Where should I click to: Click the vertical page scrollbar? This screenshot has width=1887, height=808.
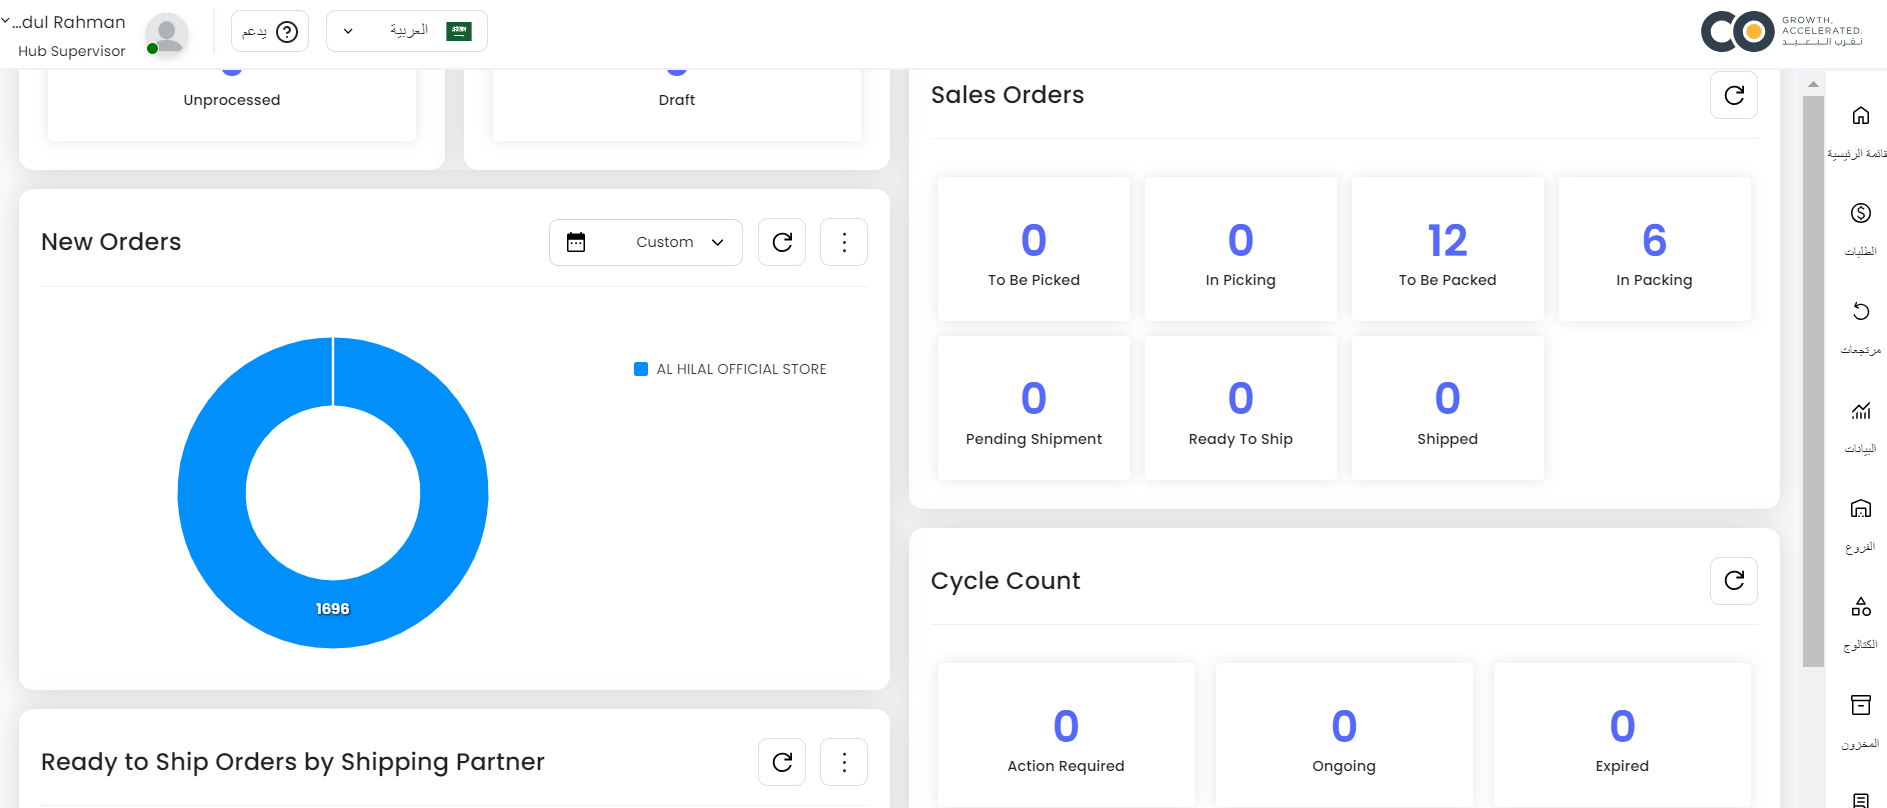(1813, 380)
